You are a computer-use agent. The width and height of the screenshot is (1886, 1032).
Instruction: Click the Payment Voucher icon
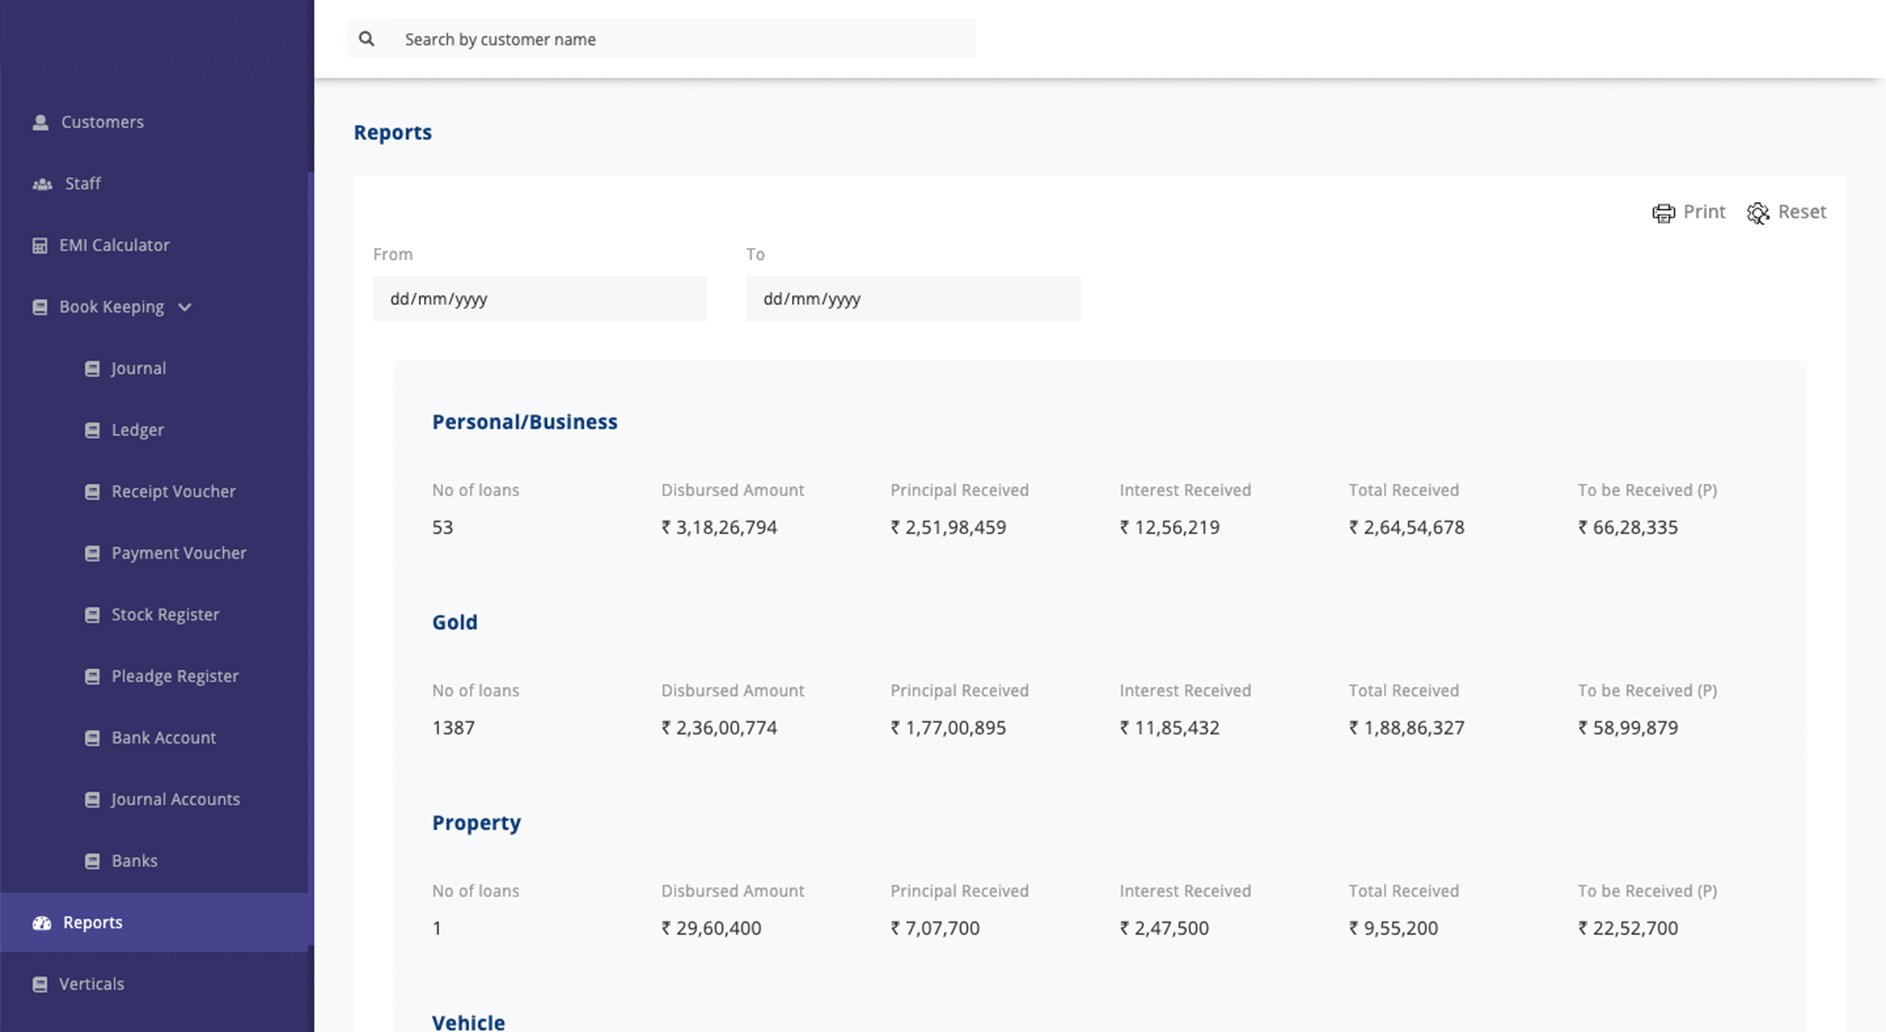pyautogui.click(x=92, y=553)
